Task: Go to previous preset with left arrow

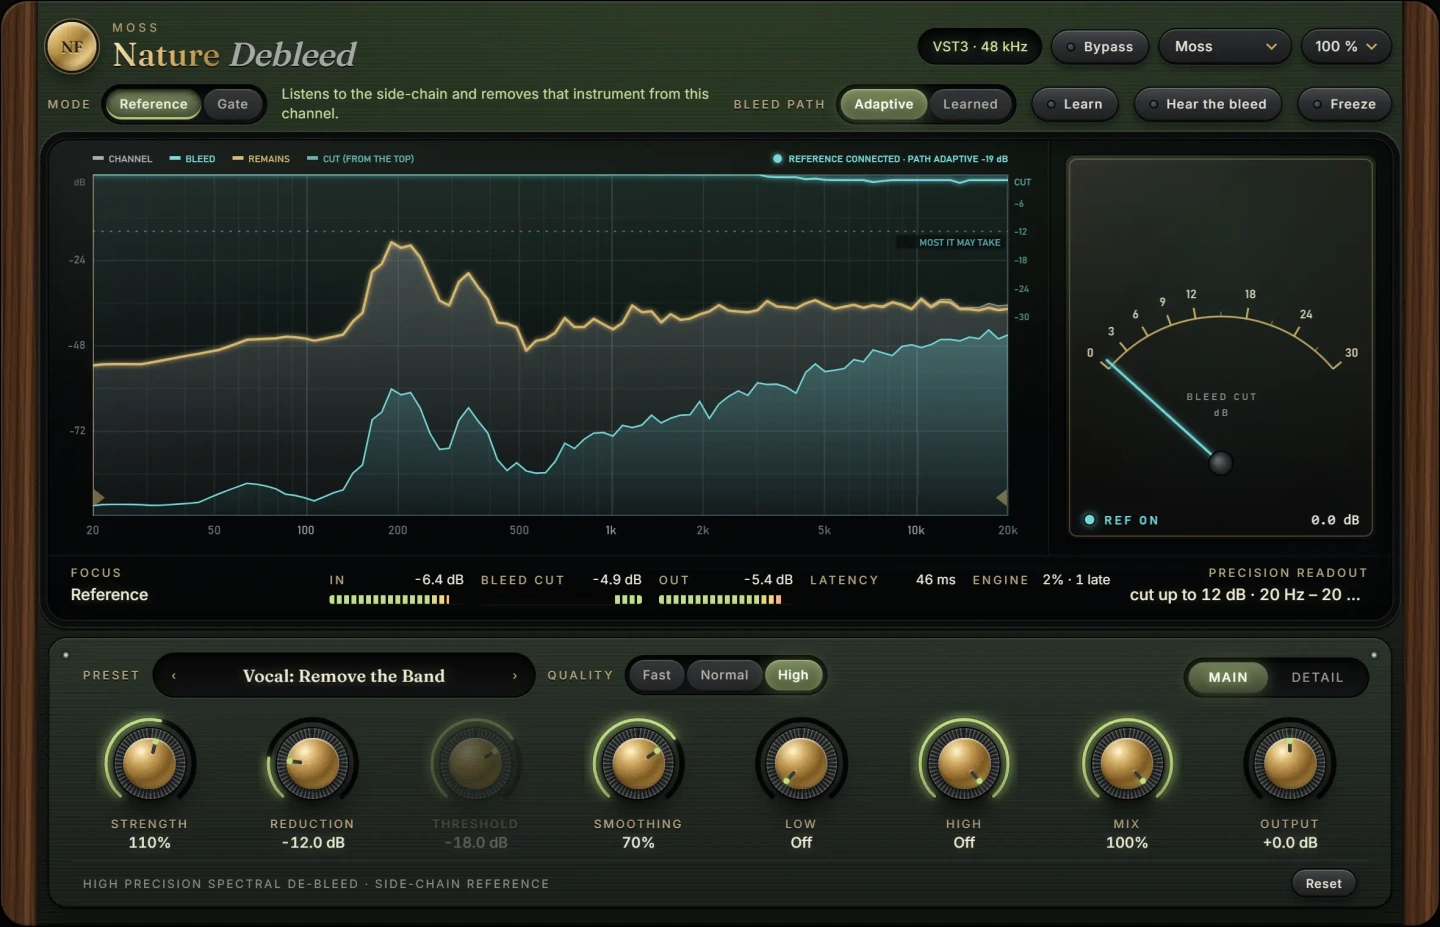Action: point(174,676)
